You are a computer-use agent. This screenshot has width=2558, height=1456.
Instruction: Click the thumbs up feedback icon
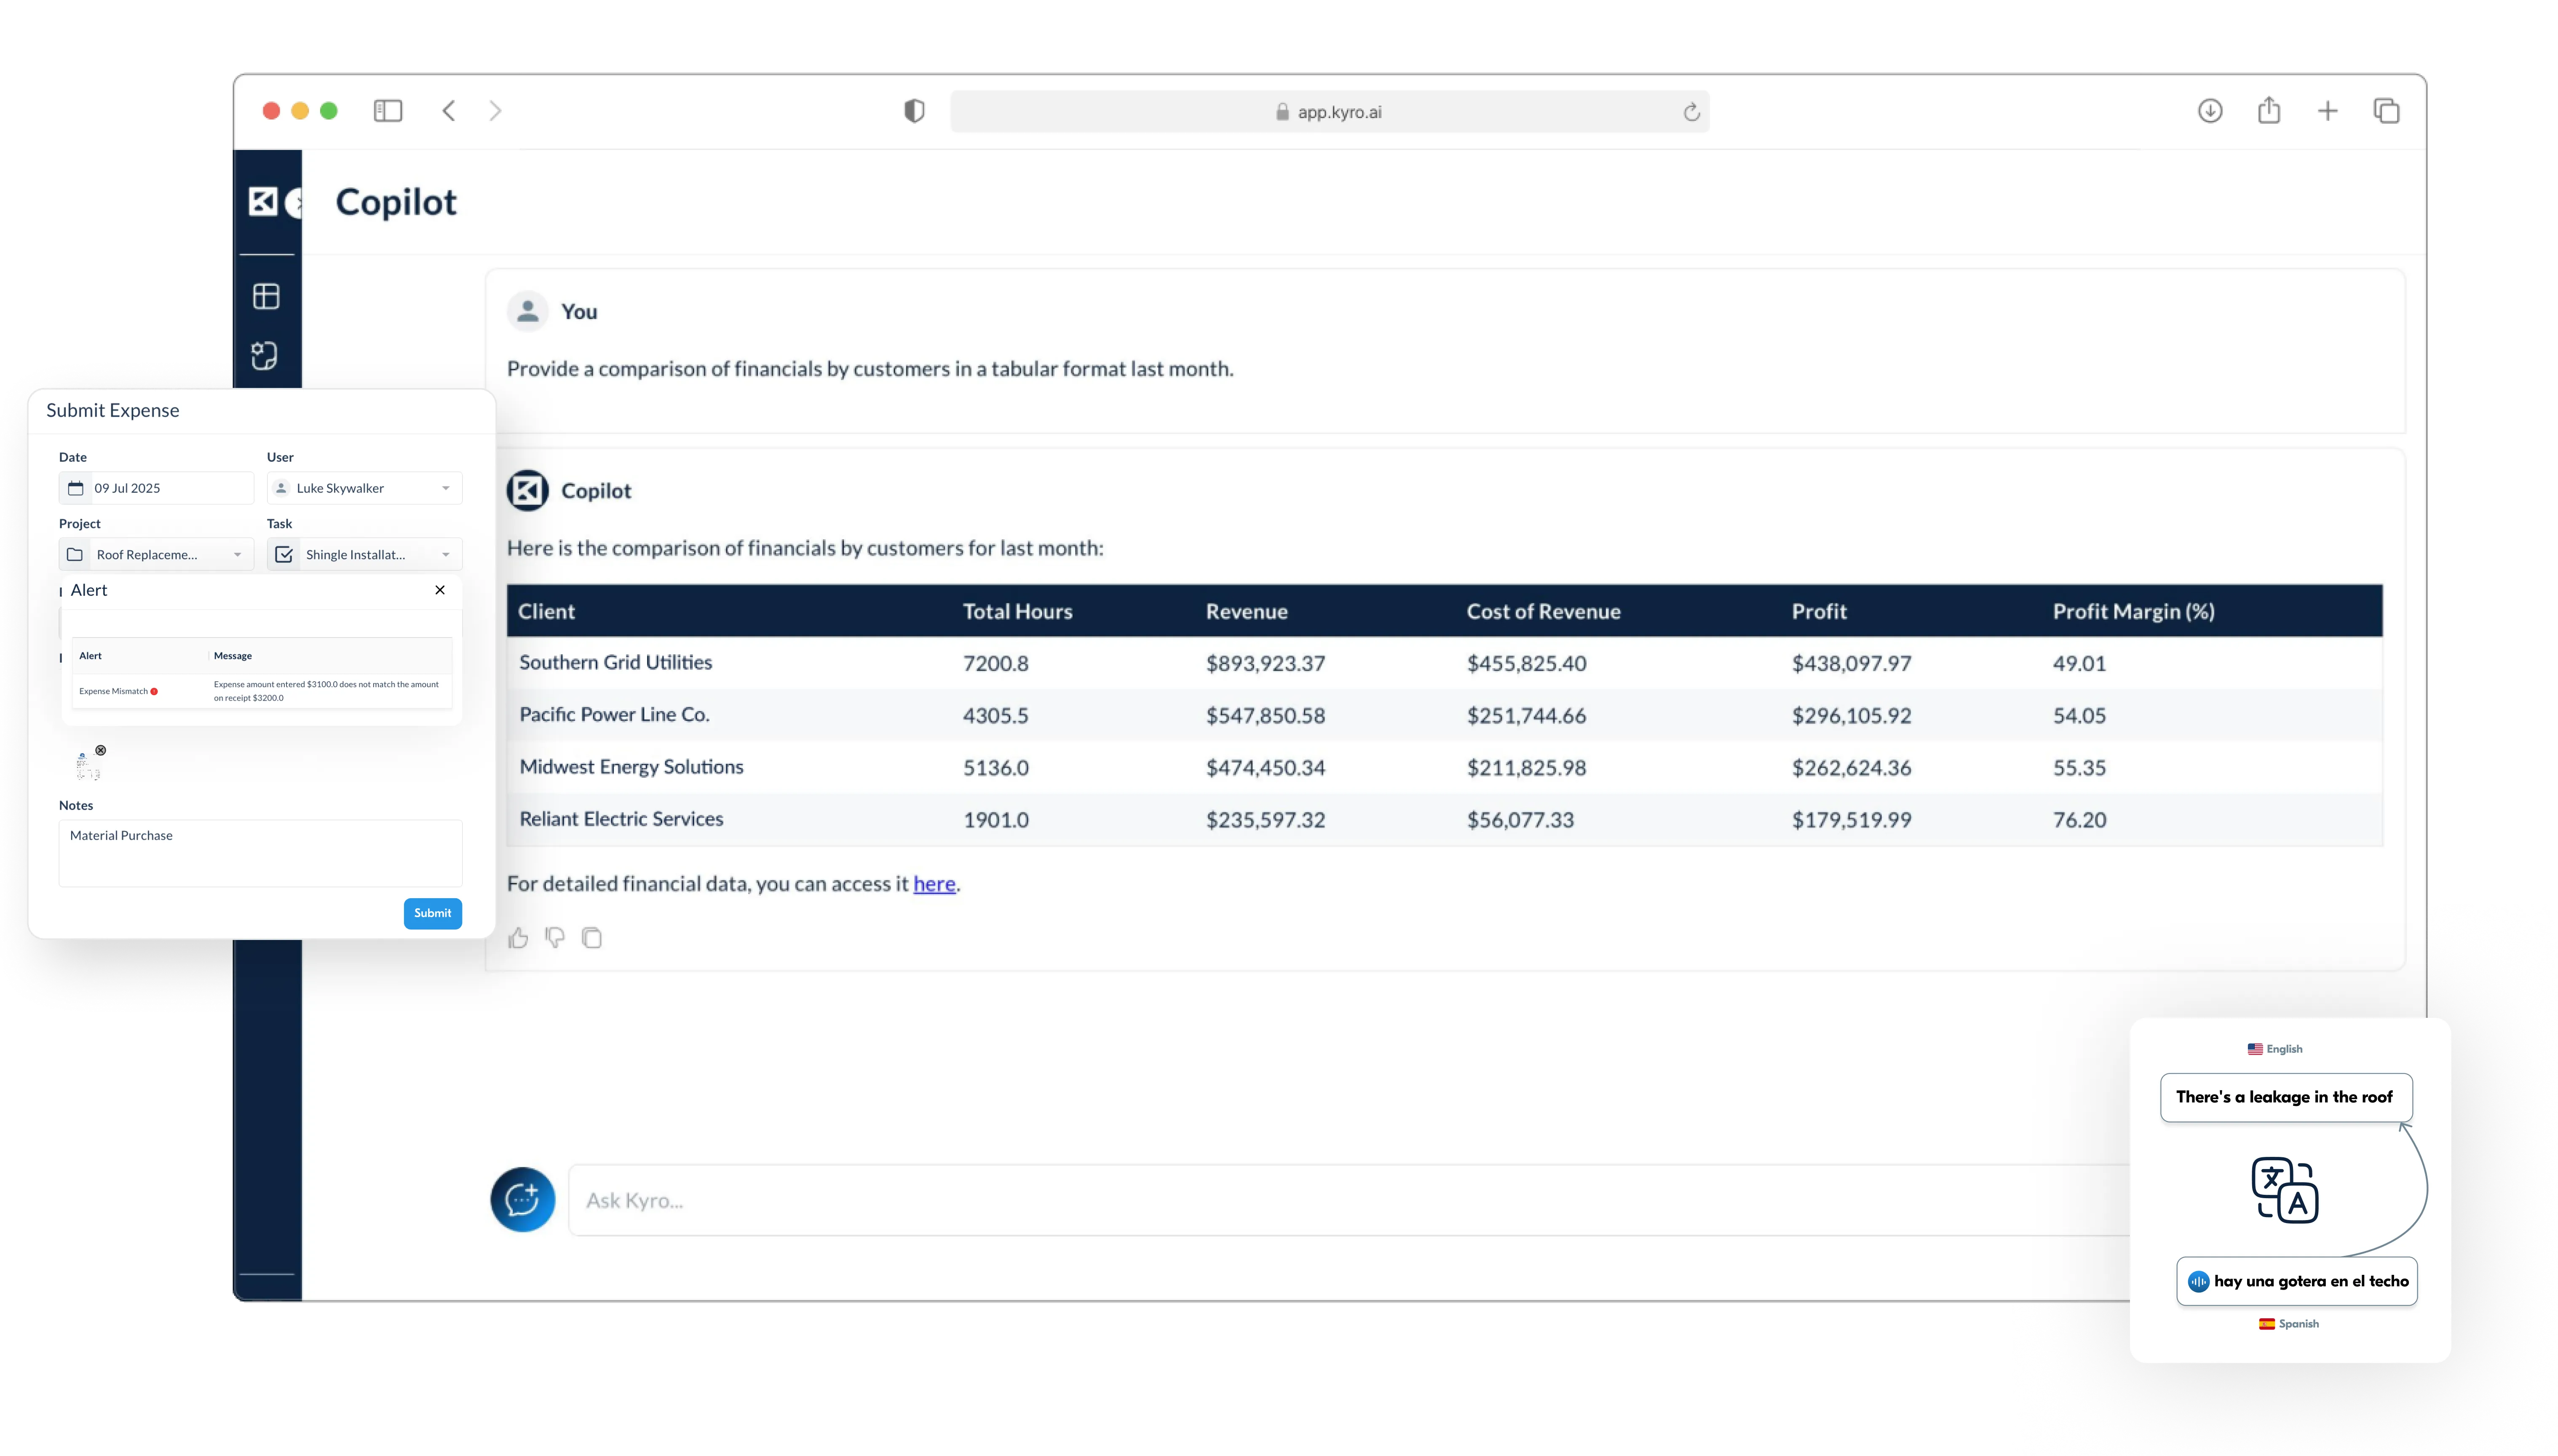tap(518, 938)
